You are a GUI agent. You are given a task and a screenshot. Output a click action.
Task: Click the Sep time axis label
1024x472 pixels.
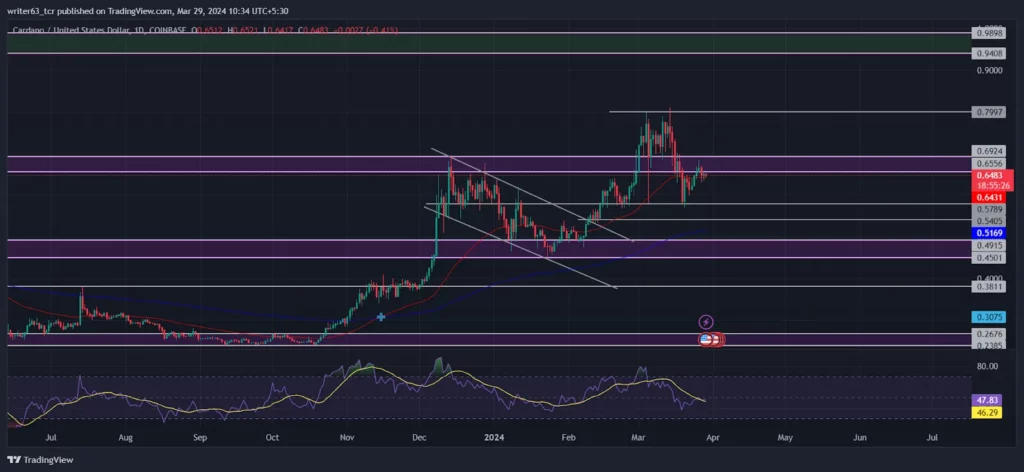[200, 437]
